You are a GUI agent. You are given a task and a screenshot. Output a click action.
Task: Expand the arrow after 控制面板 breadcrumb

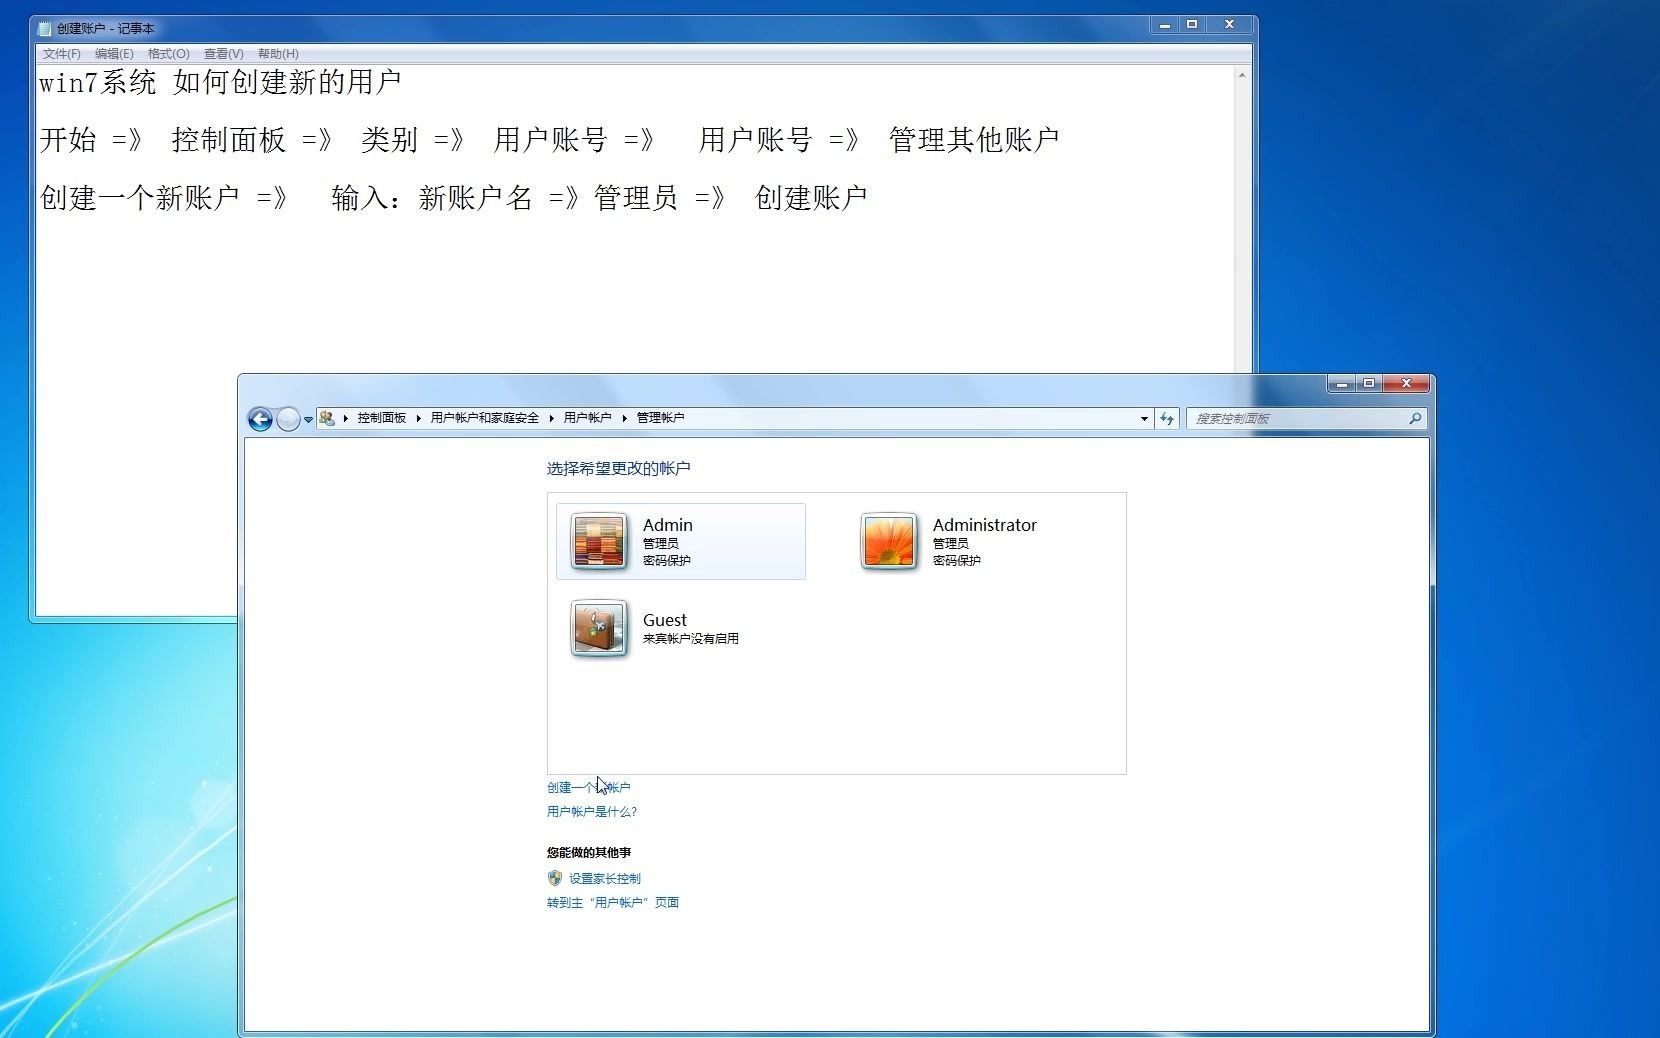click(x=418, y=418)
